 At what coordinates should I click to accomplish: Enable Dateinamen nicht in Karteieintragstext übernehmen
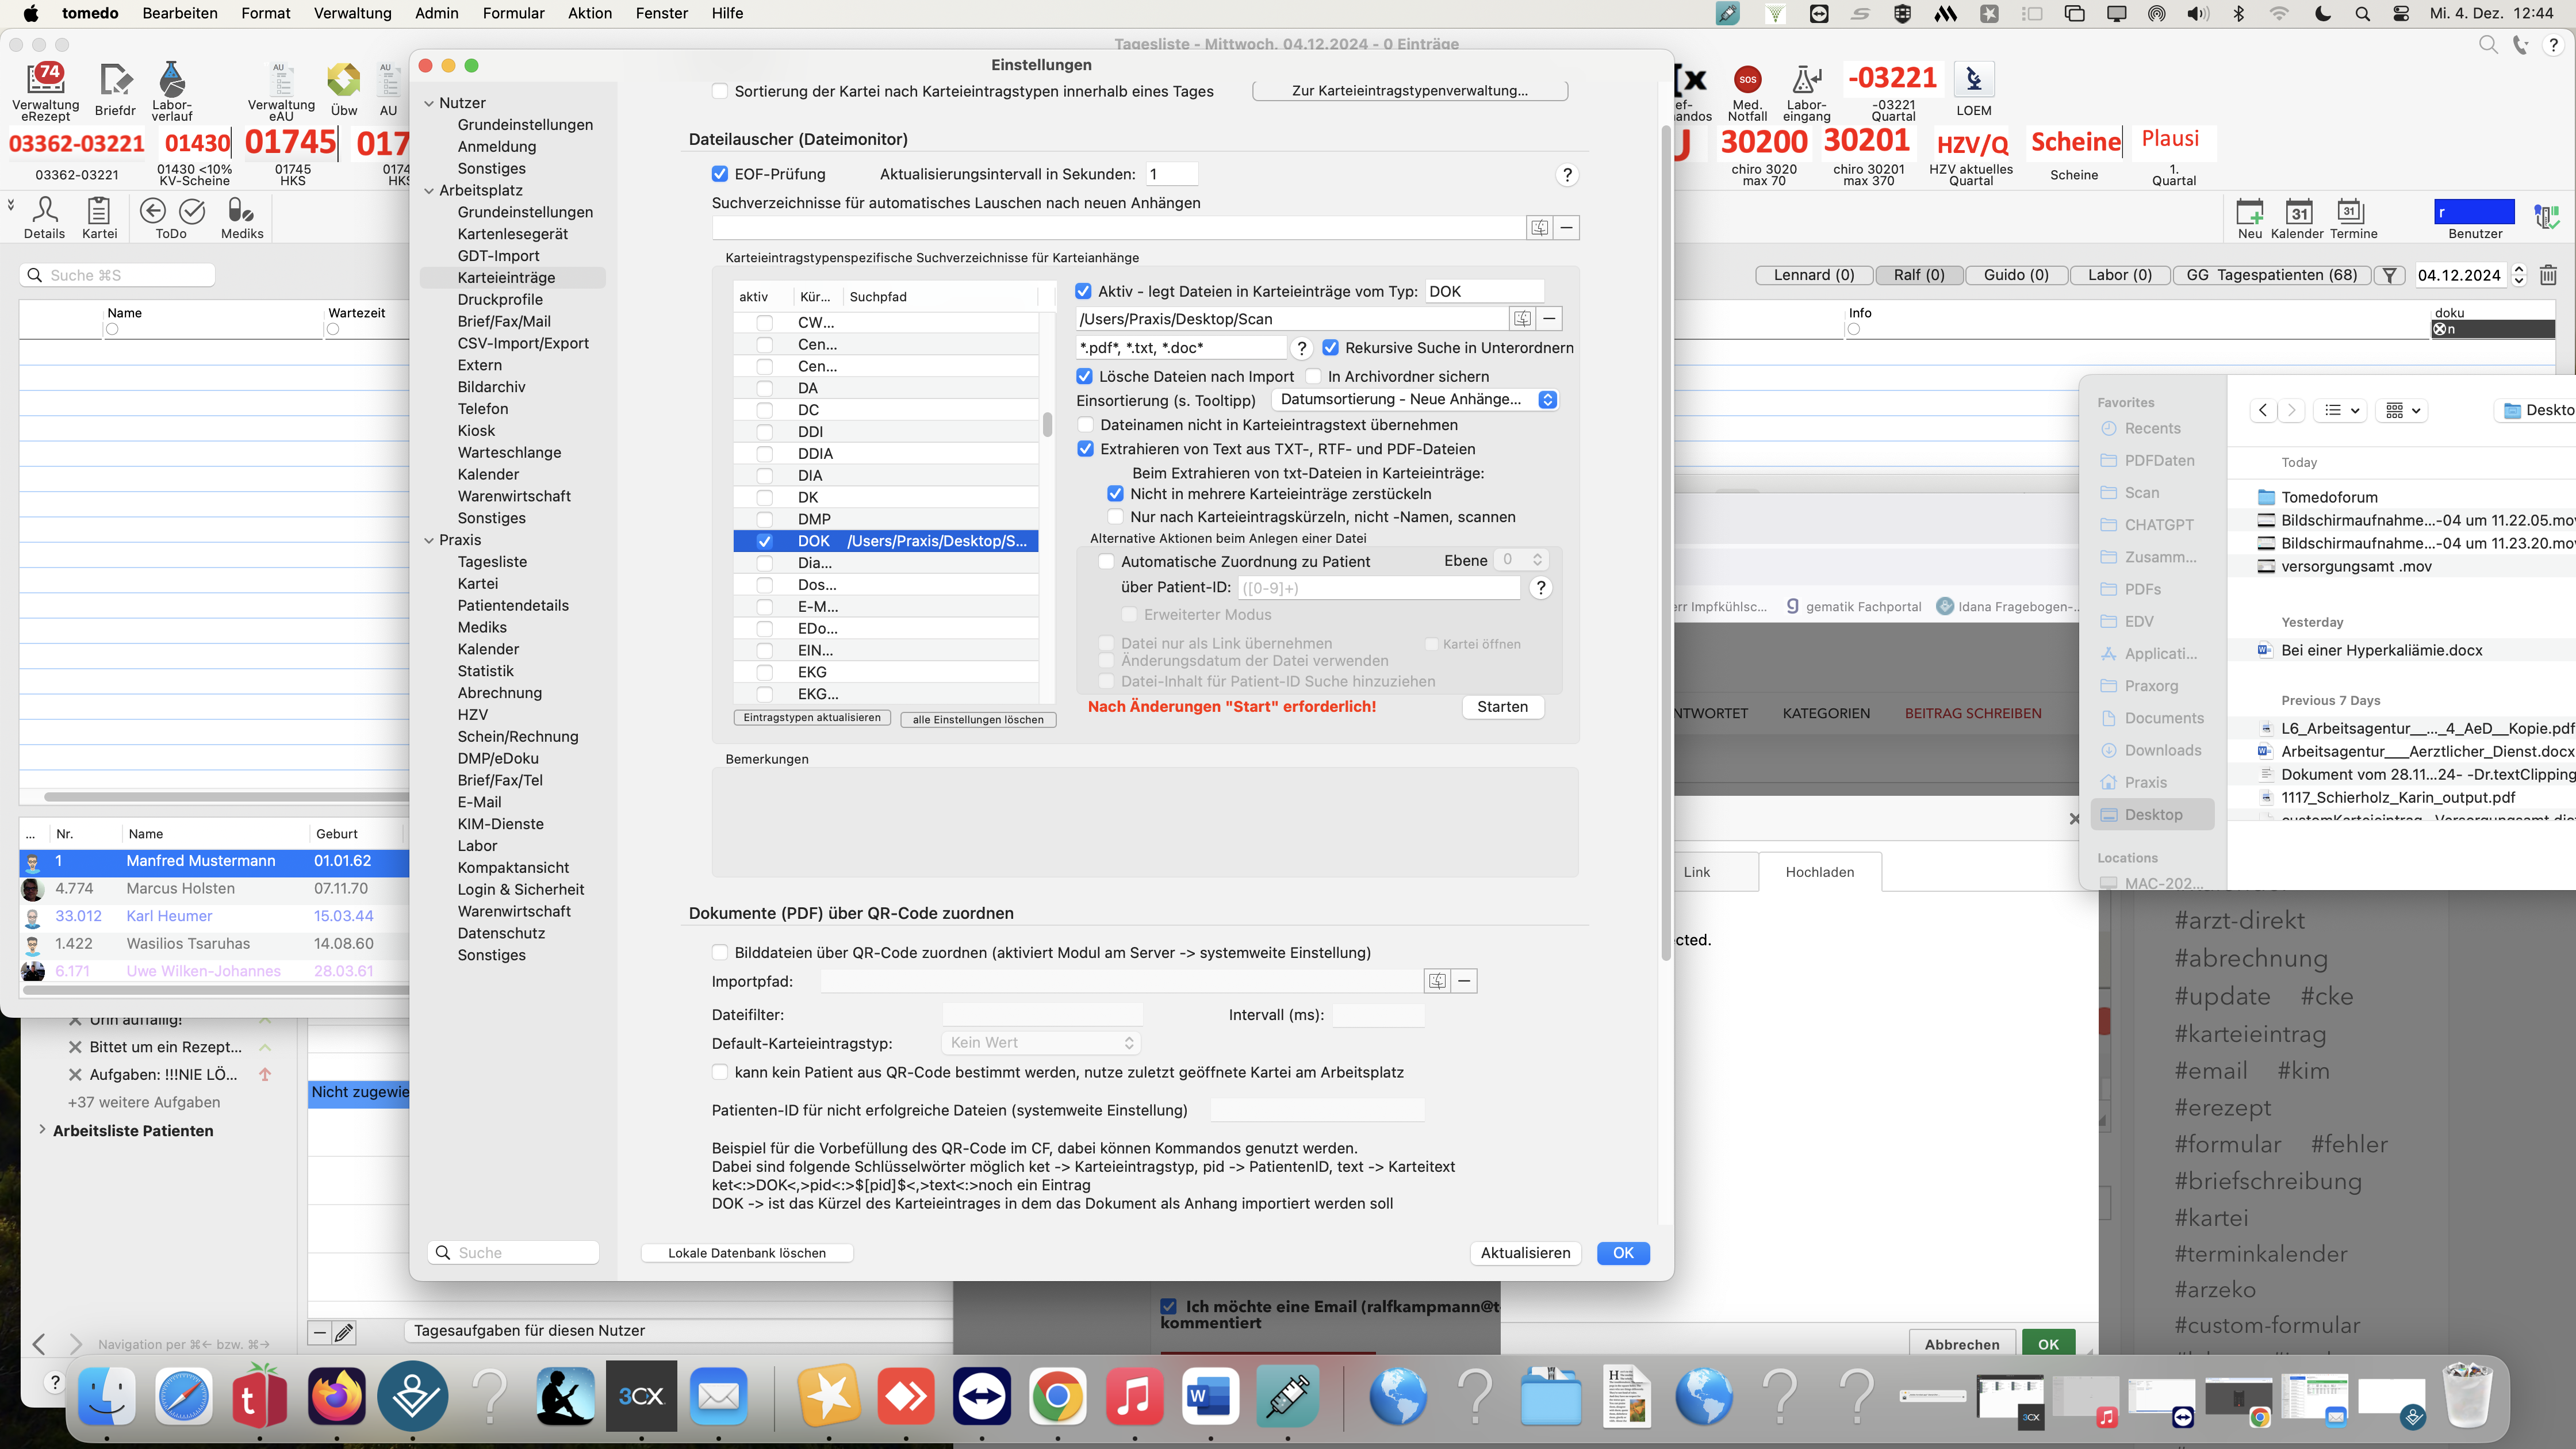click(x=1085, y=425)
